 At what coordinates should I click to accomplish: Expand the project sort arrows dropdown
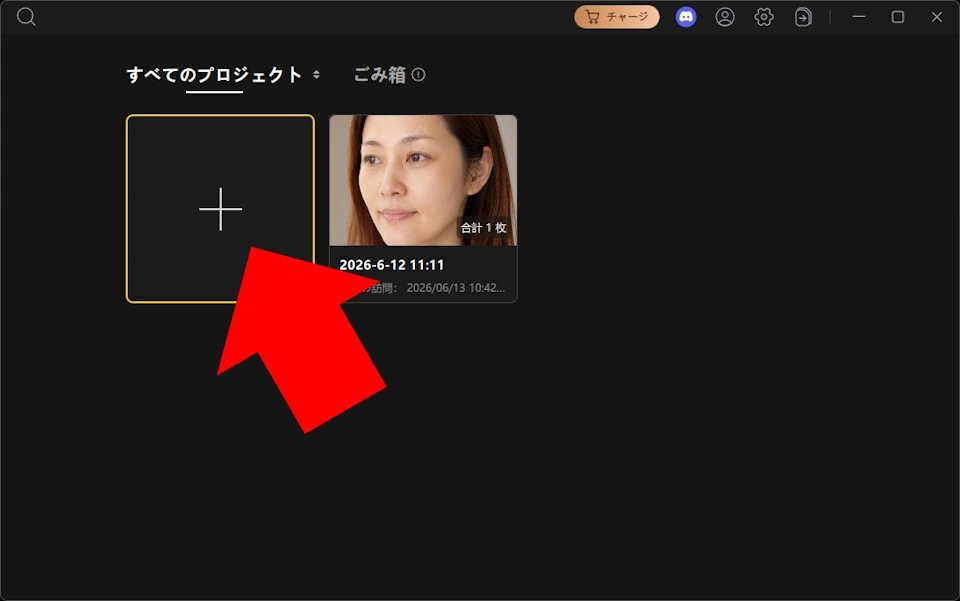(x=316, y=75)
